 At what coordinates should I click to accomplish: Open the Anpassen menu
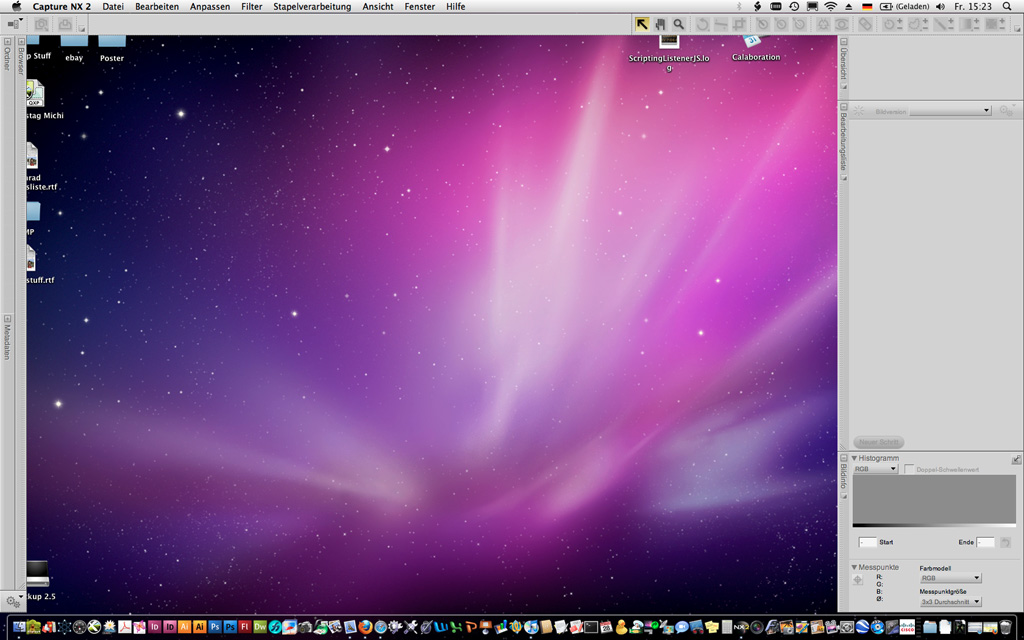coord(210,7)
